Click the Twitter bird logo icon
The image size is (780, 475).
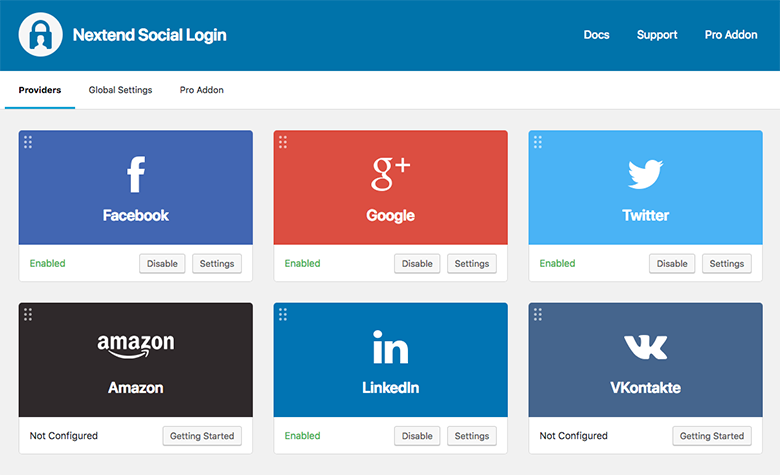pos(645,175)
